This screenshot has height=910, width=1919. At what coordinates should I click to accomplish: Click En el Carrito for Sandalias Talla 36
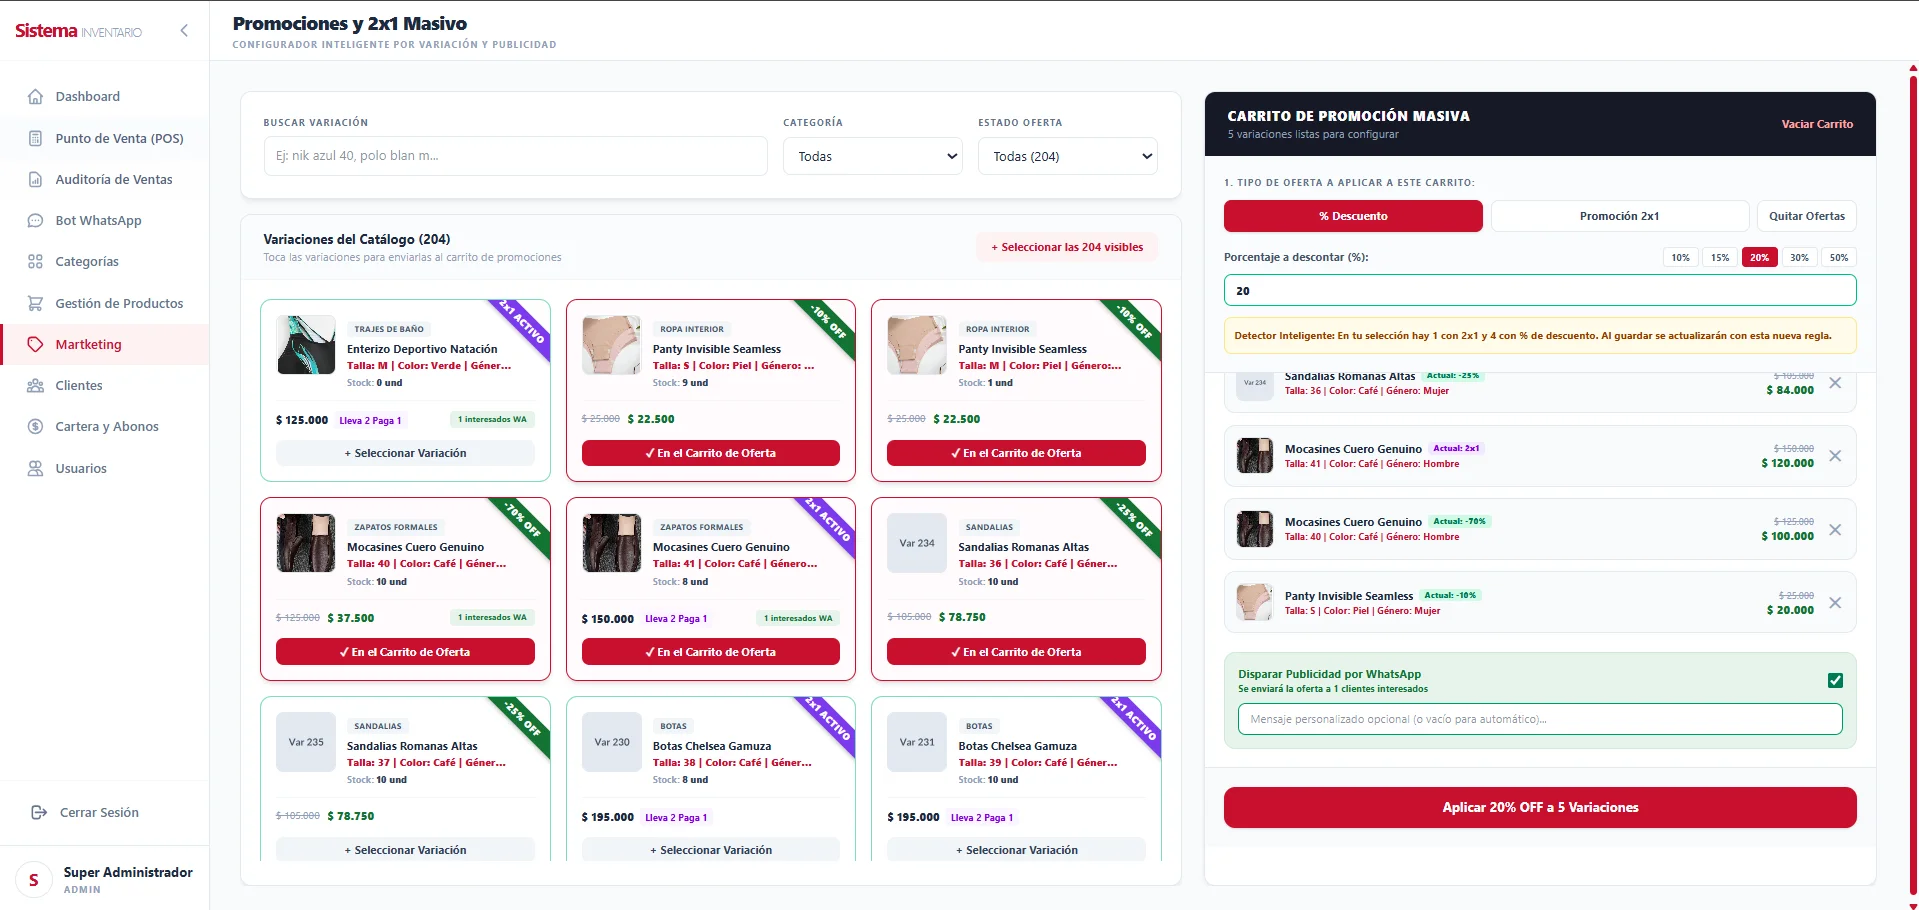point(1016,652)
